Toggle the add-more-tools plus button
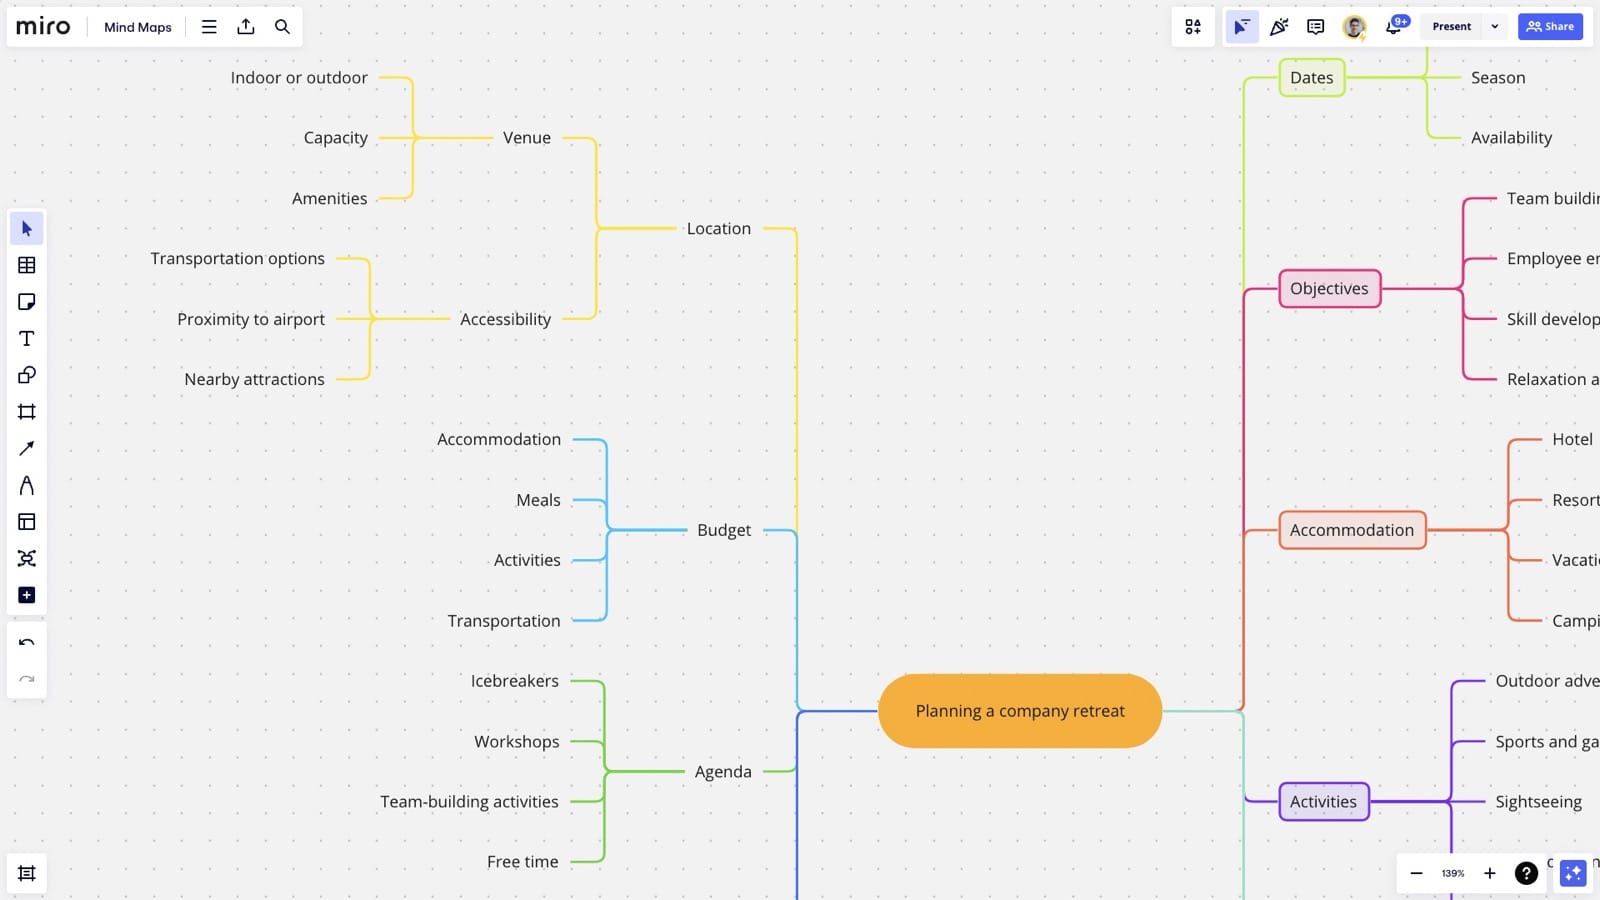Screen dimensions: 1600x900 [27, 595]
